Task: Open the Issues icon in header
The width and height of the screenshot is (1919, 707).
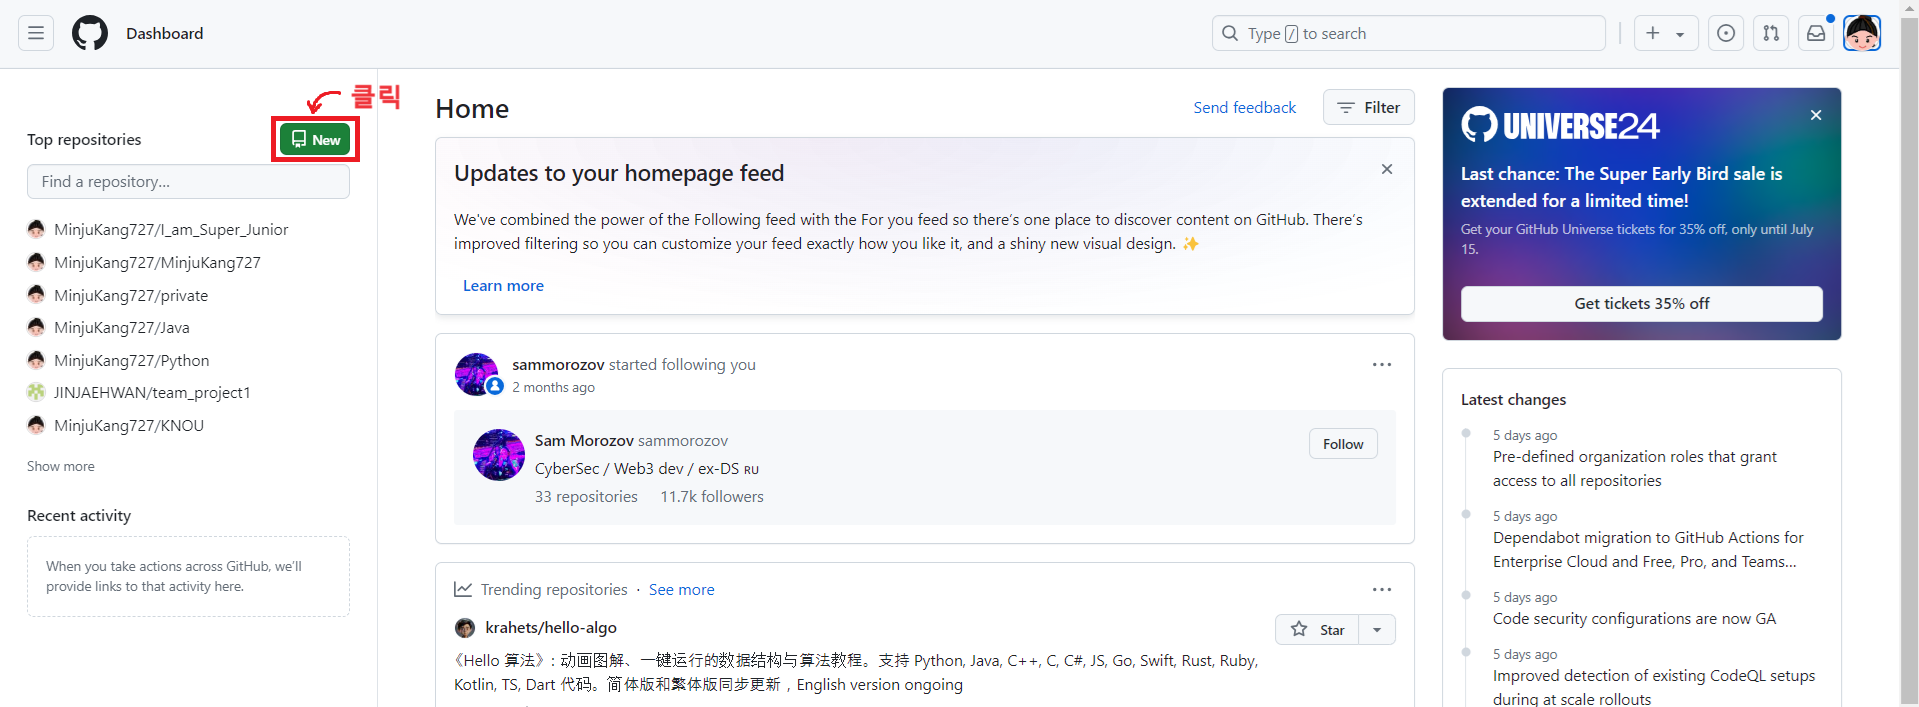Action: point(1726,33)
